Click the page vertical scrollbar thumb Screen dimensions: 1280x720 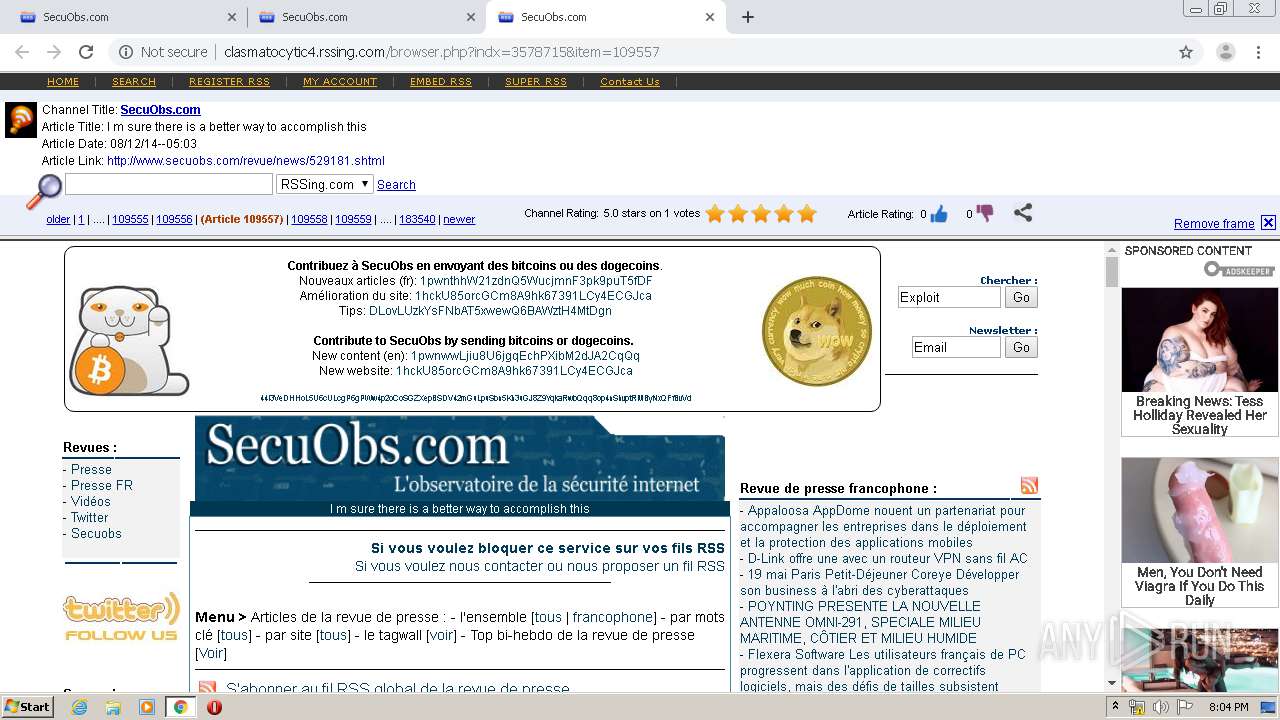(1111, 272)
